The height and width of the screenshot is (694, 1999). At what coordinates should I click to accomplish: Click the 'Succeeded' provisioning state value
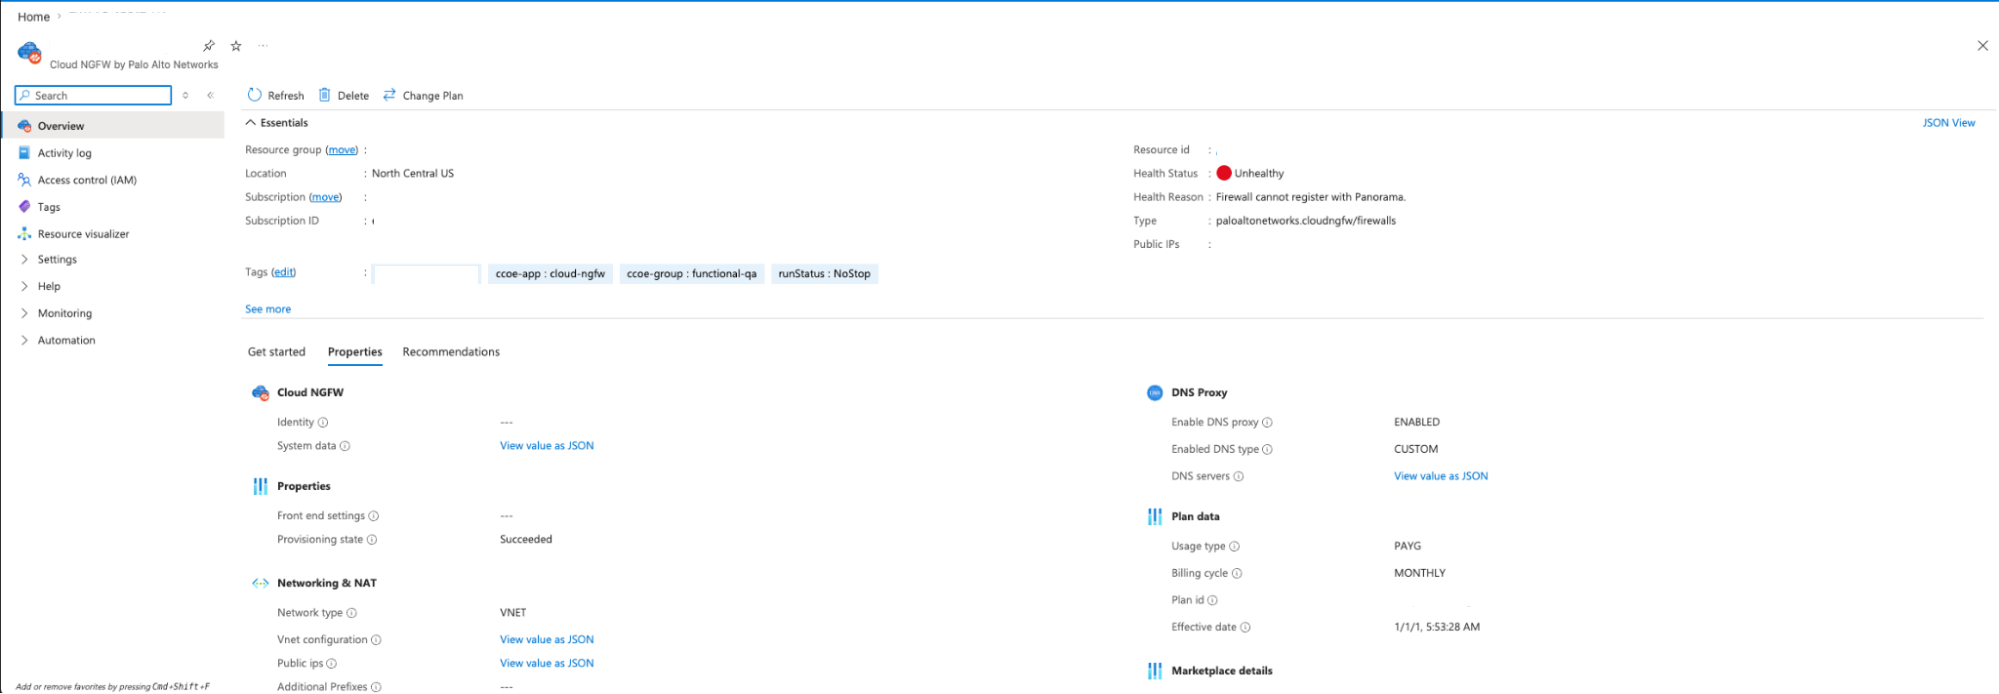click(526, 540)
